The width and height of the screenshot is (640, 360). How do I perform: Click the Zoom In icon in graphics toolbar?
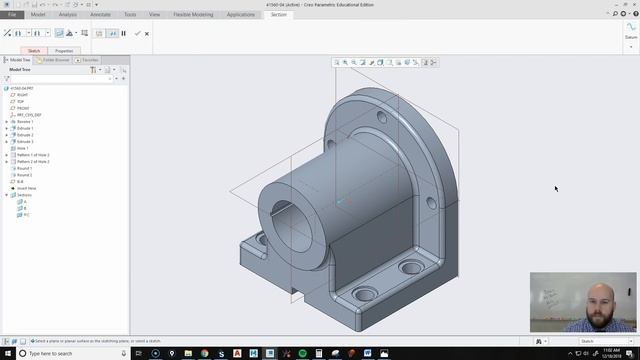pos(345,62)
